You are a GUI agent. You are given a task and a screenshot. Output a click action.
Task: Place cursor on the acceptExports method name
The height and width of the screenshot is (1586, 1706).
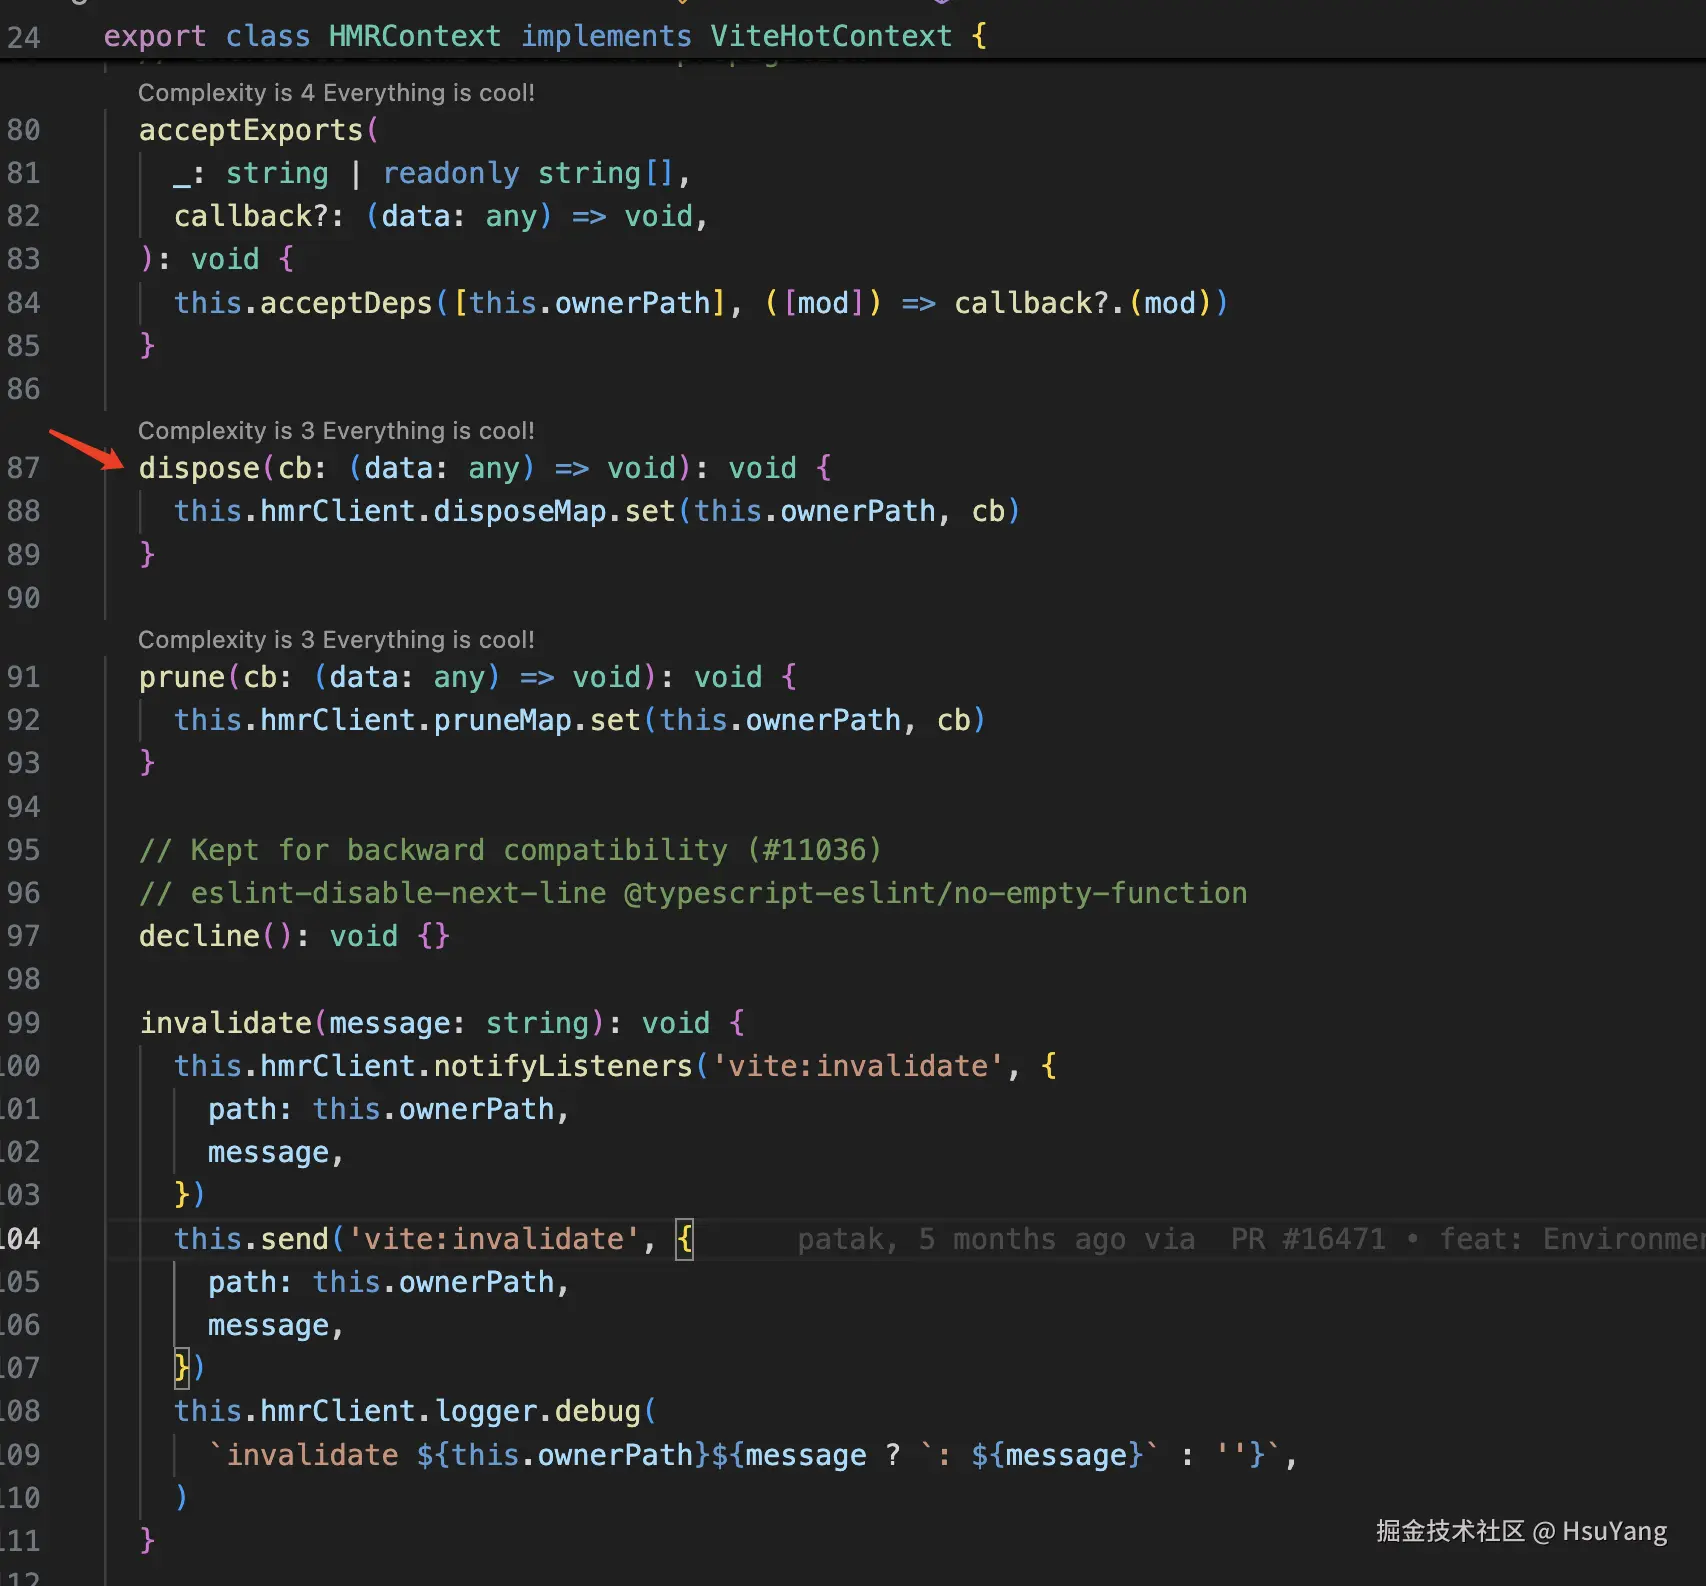pos(251,130)
